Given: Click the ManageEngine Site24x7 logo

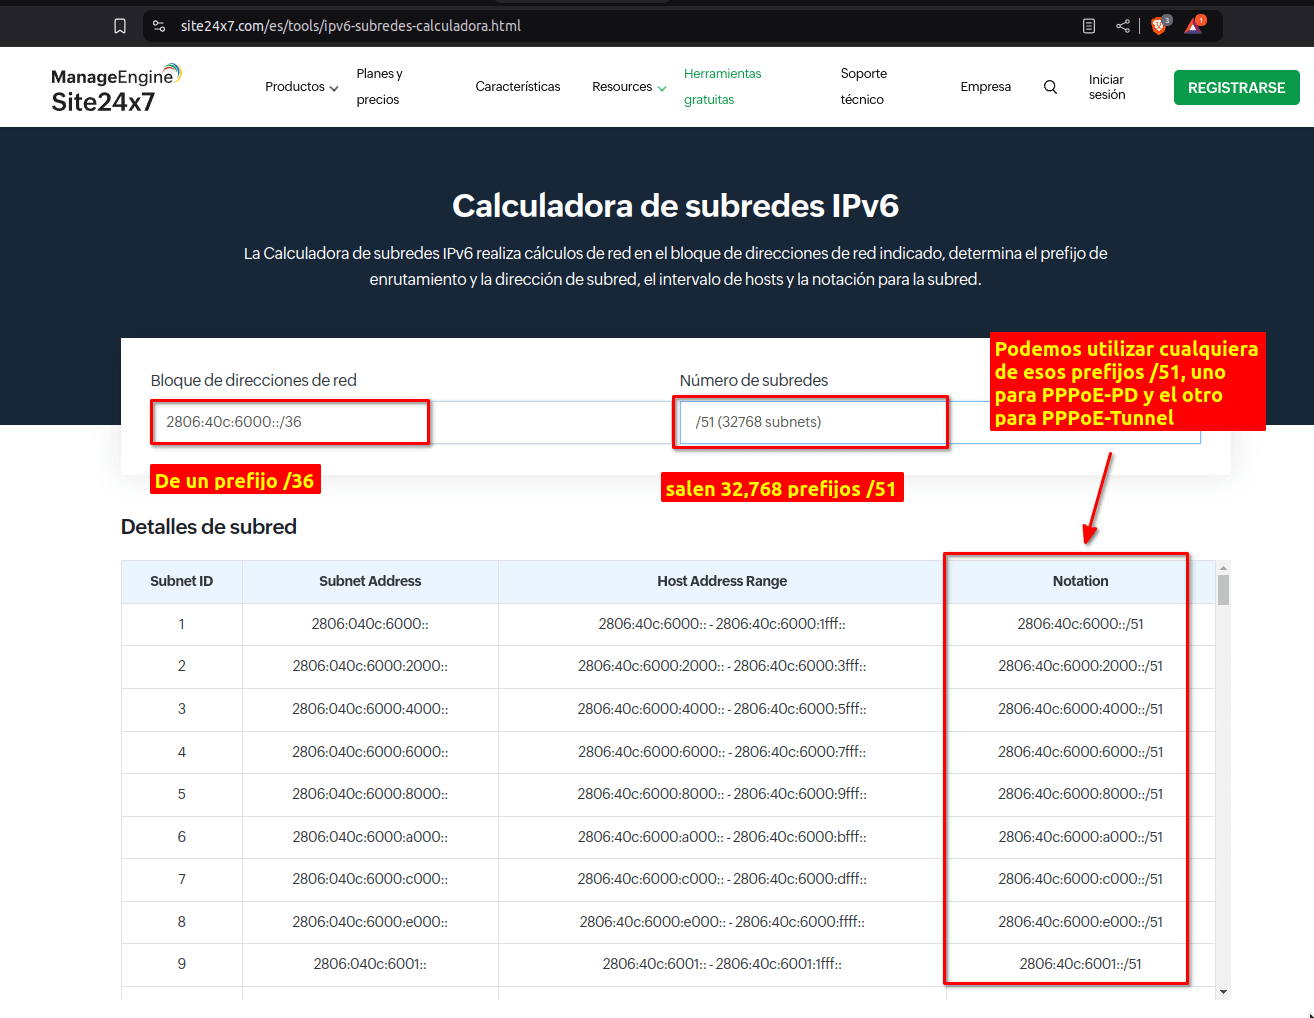Looking at the screenshot, I should (x=115, y=88).
